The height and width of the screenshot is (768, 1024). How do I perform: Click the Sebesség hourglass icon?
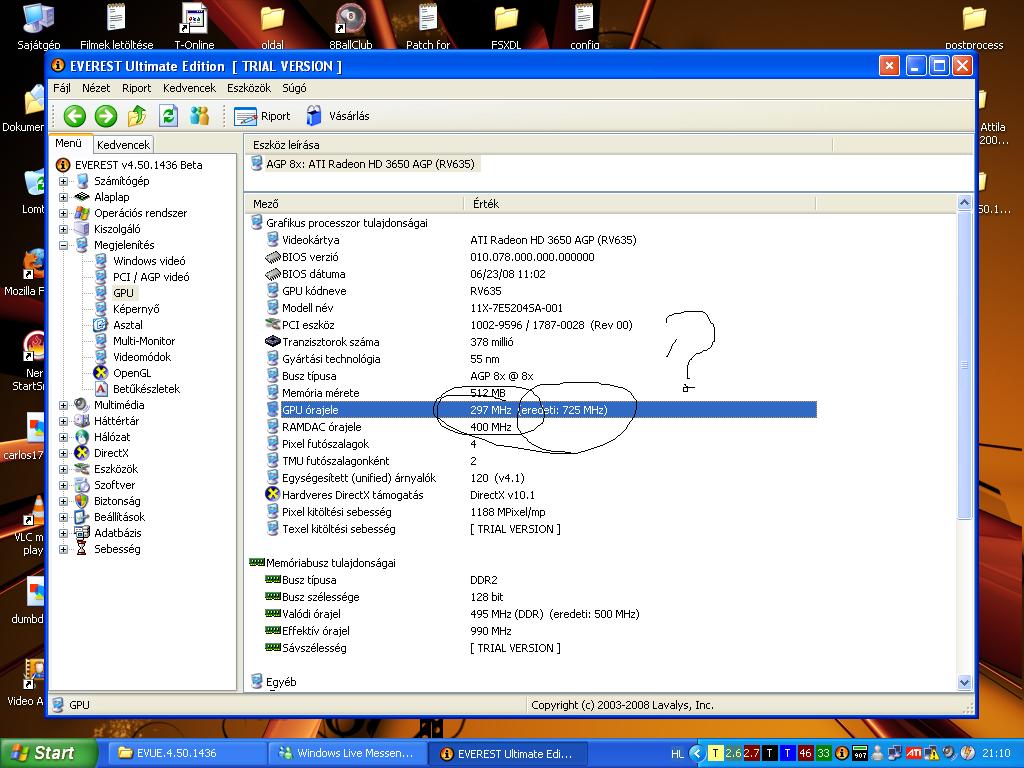tap(82, 549)
